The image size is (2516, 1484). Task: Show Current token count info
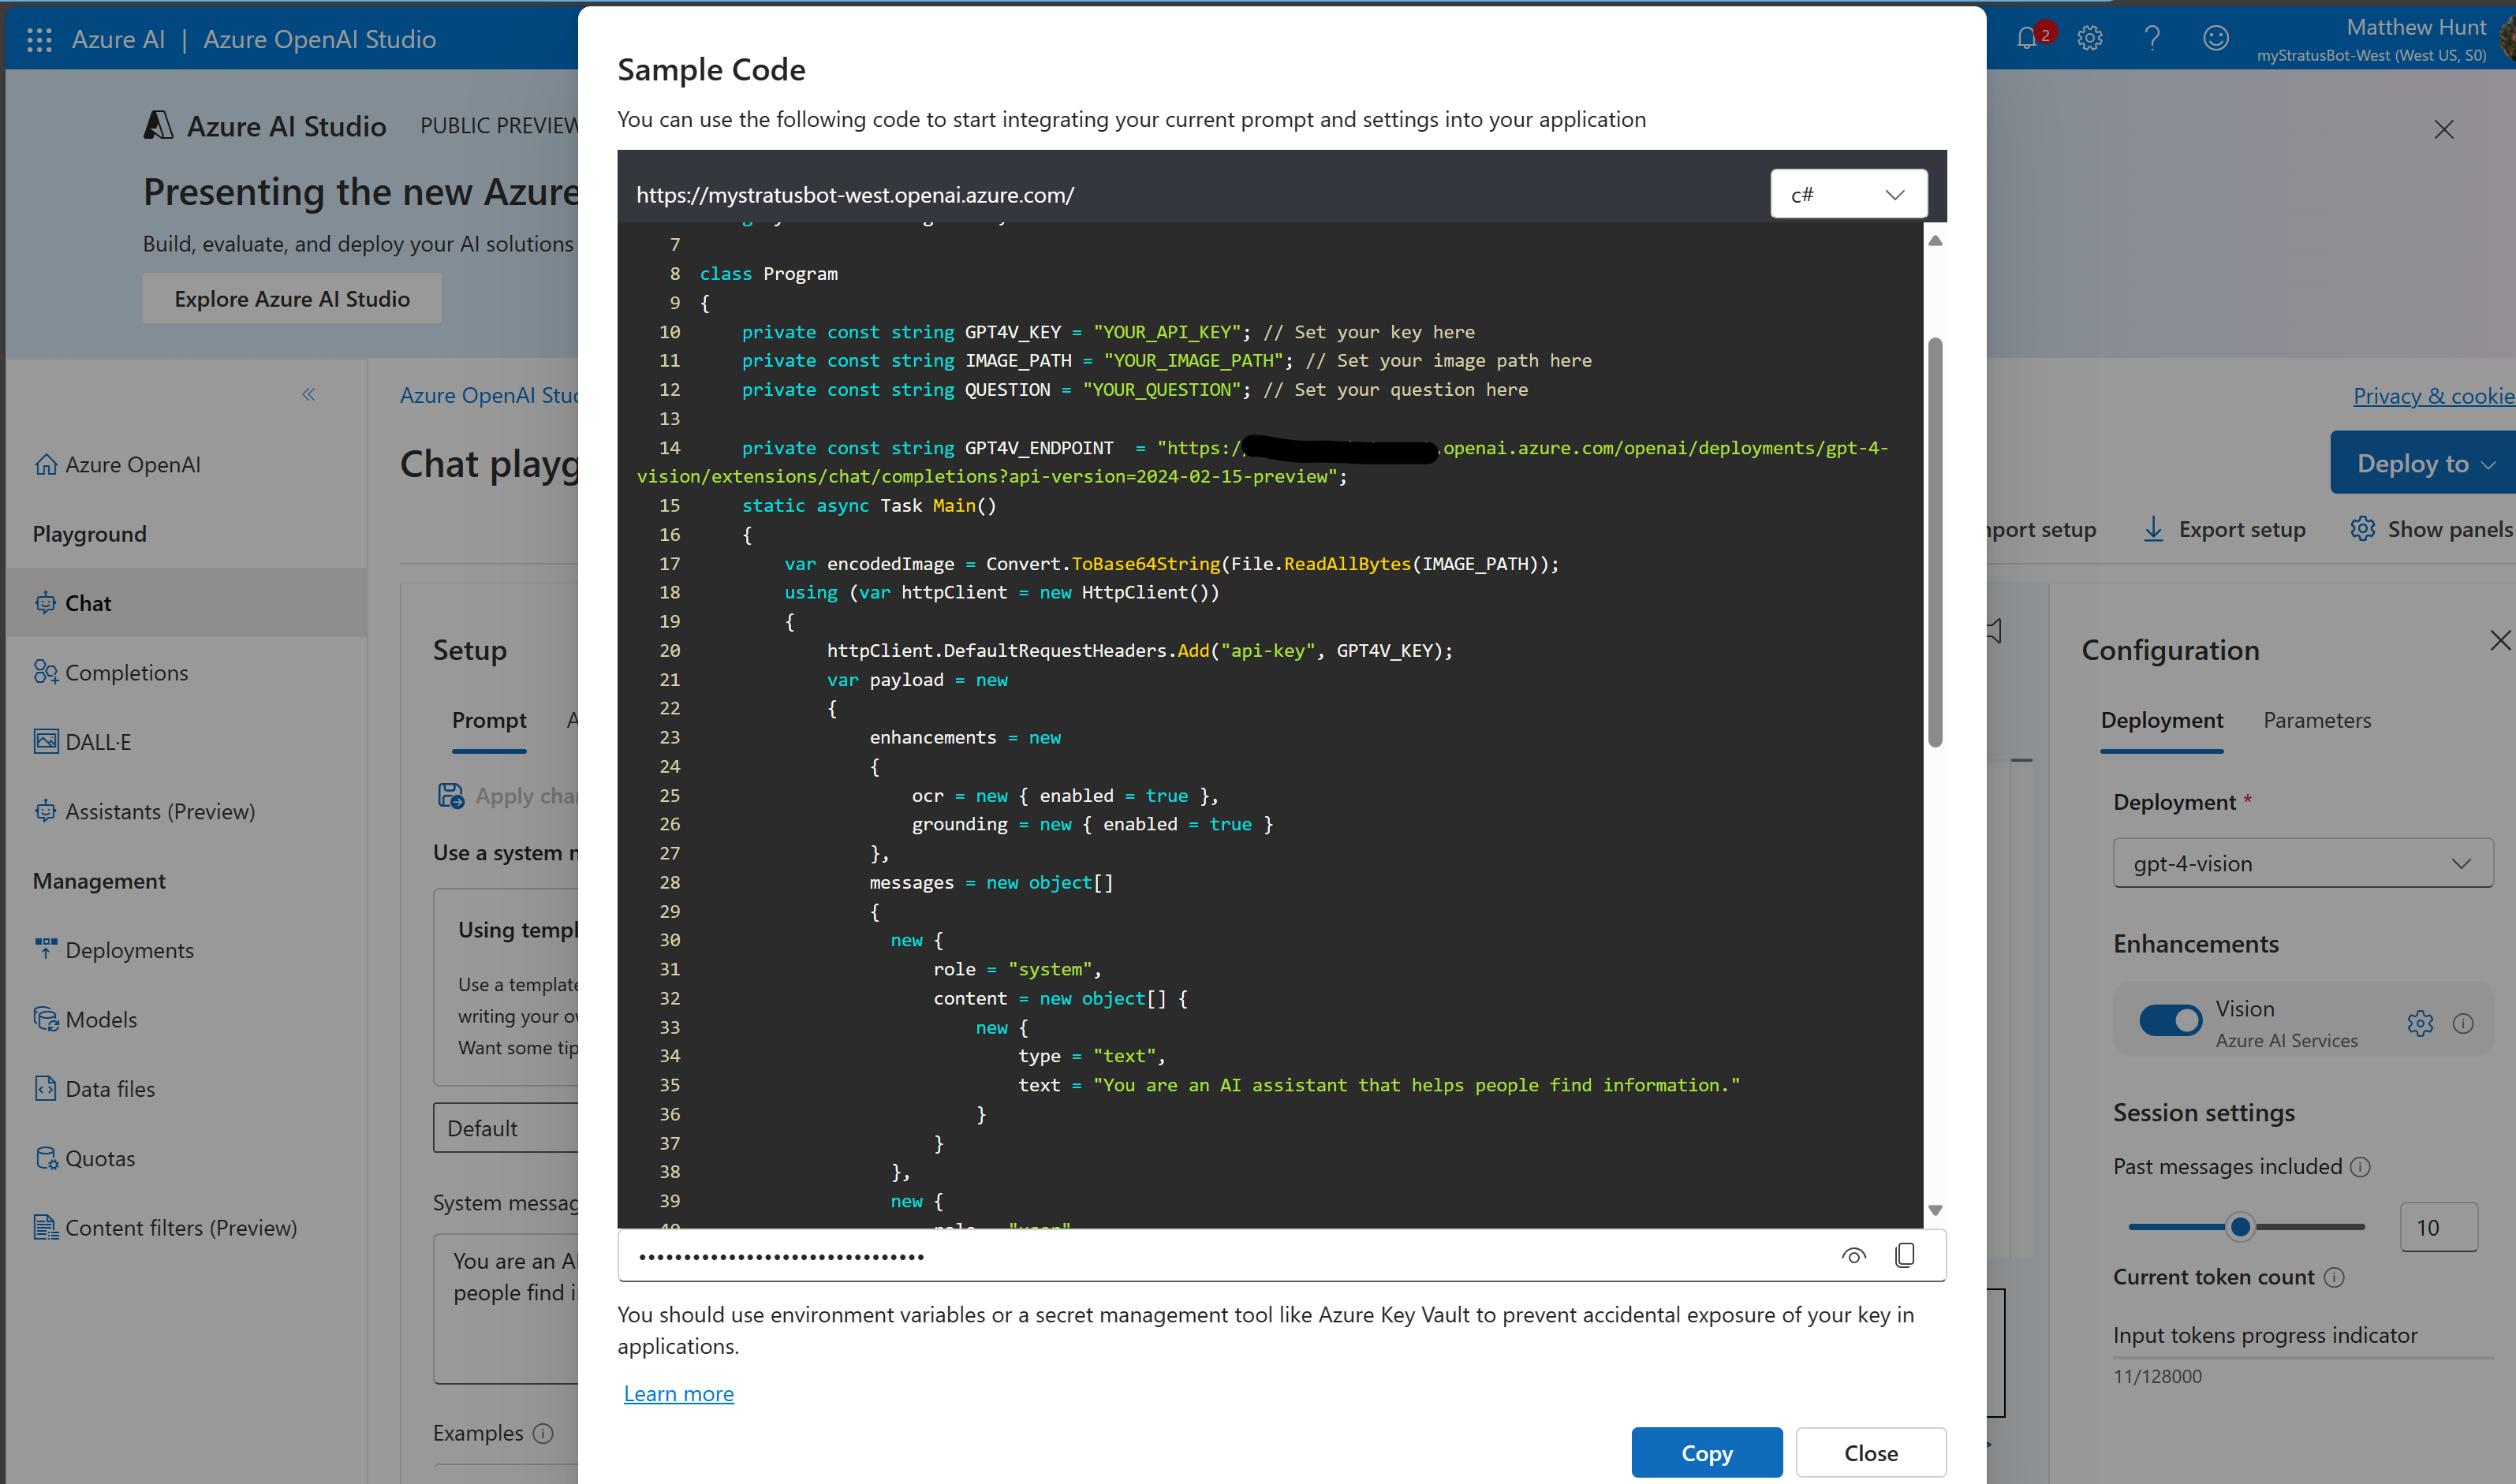point(2334,1277)
